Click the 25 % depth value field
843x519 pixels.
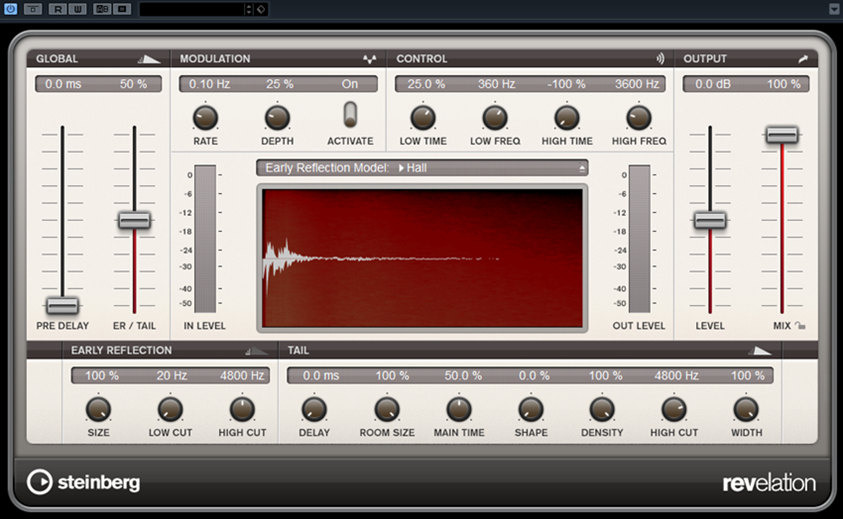coord(280,84)
